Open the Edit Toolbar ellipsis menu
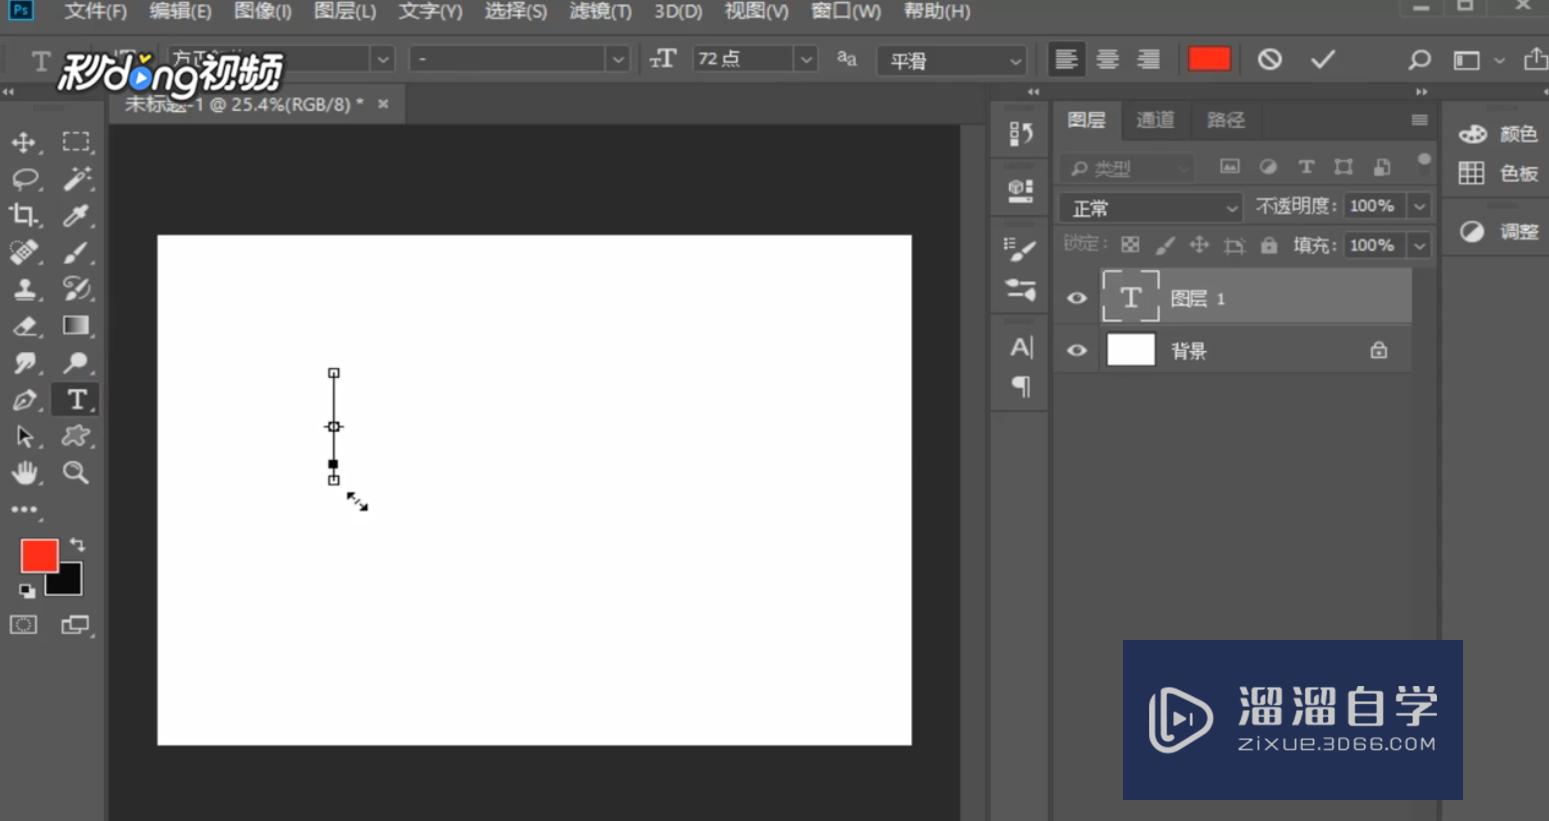1549x821 pixels. tap(24, 510)
